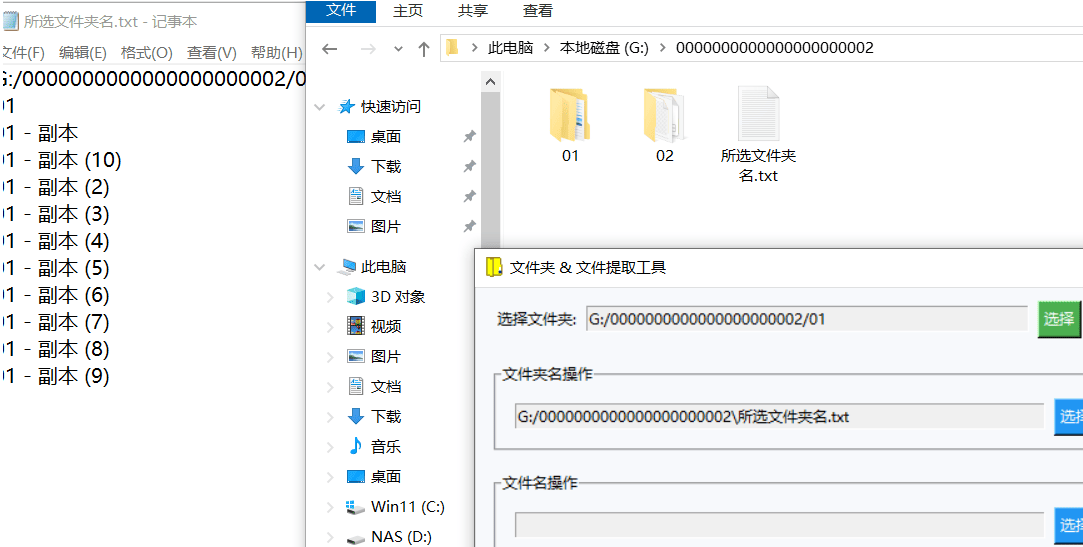The height and width of the screenshot is (547, 1083).
Task: Click the empty 文件名操作 path field
Action: [778, 525]
